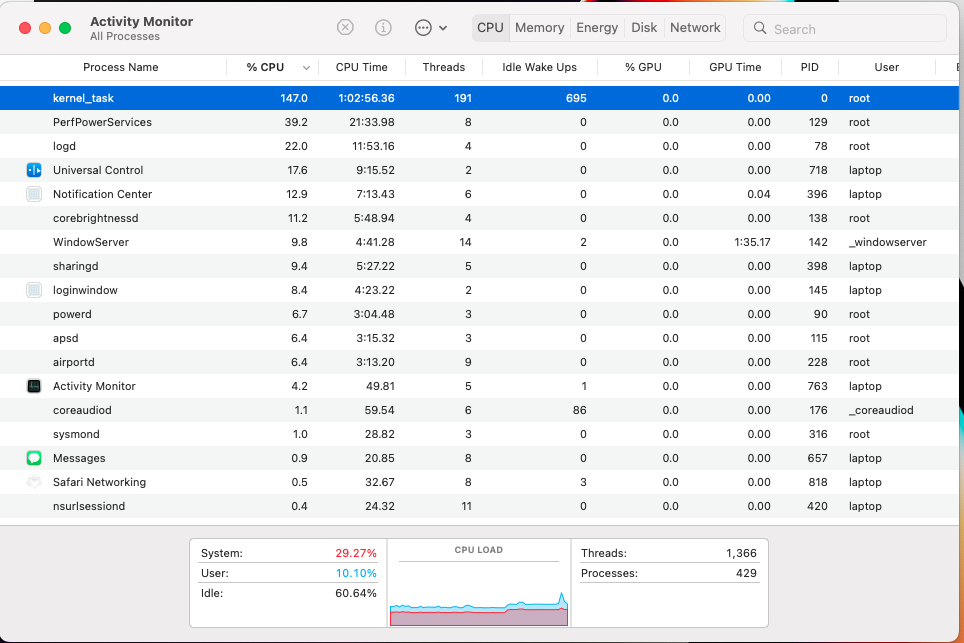Image resolution: width=964 pixels, height=643 pixels.
Task: Select the Safari Networking process name
Action: click(99, 482)
